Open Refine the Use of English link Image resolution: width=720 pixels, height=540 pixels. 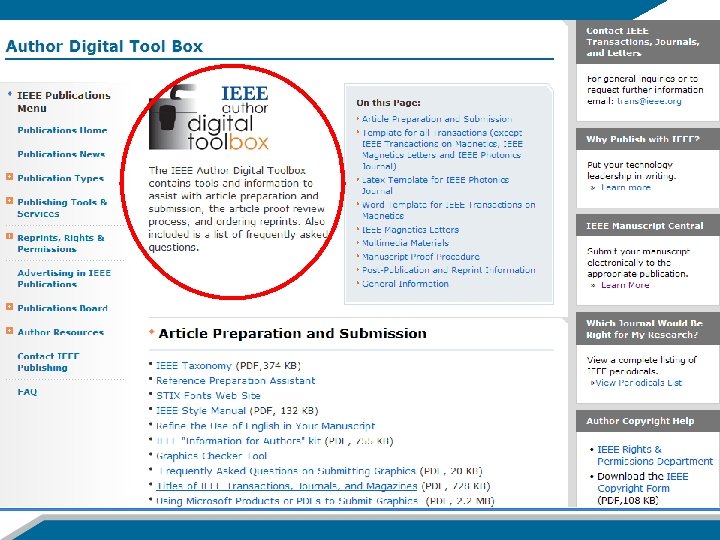265,426
